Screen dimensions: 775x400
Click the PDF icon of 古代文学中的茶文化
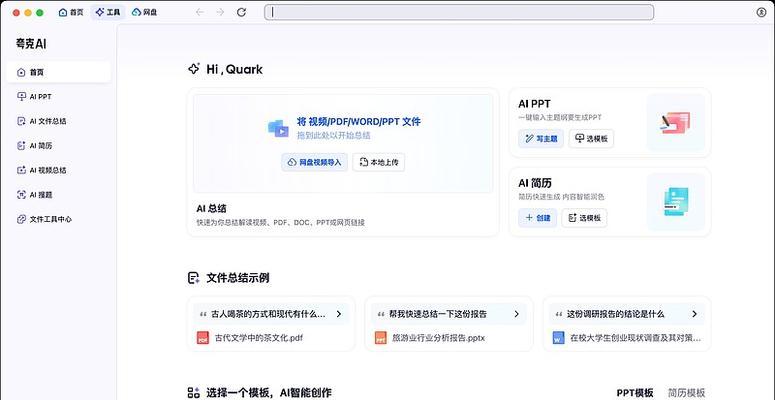pyautogui.click(x=203, y=339)
